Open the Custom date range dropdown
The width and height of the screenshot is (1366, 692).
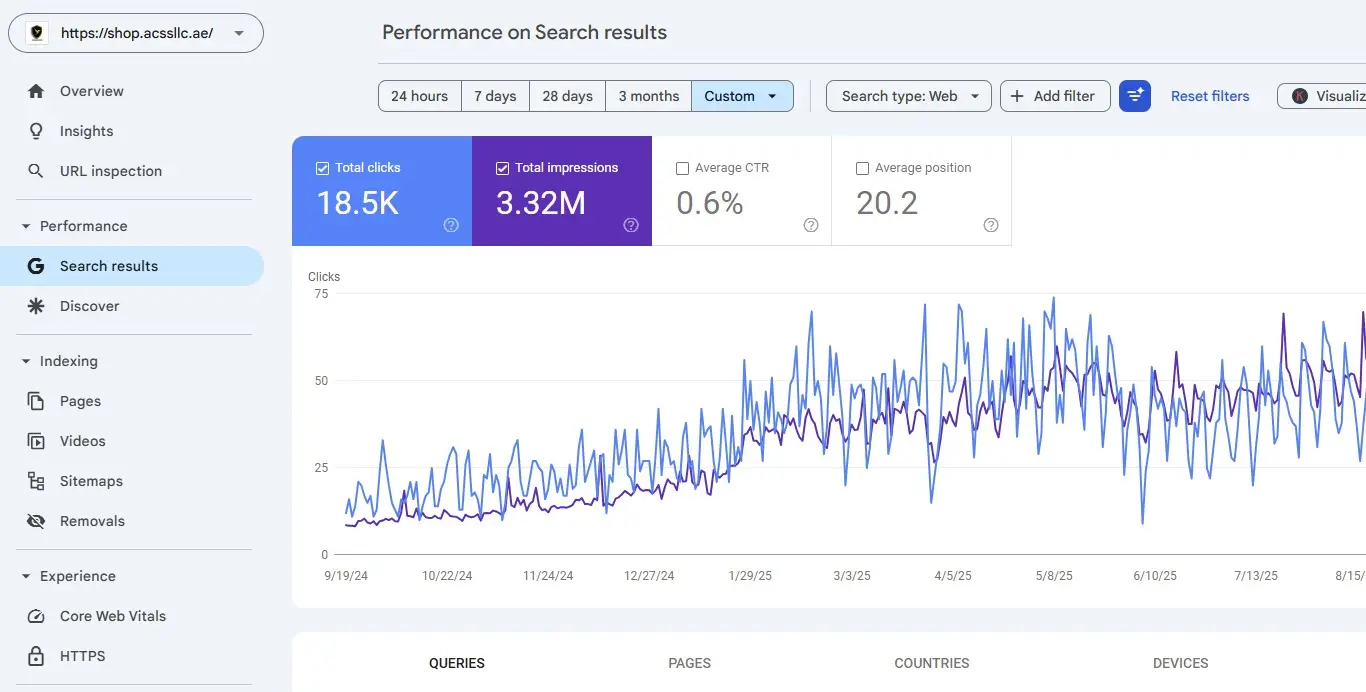click(x=742, y=95)
